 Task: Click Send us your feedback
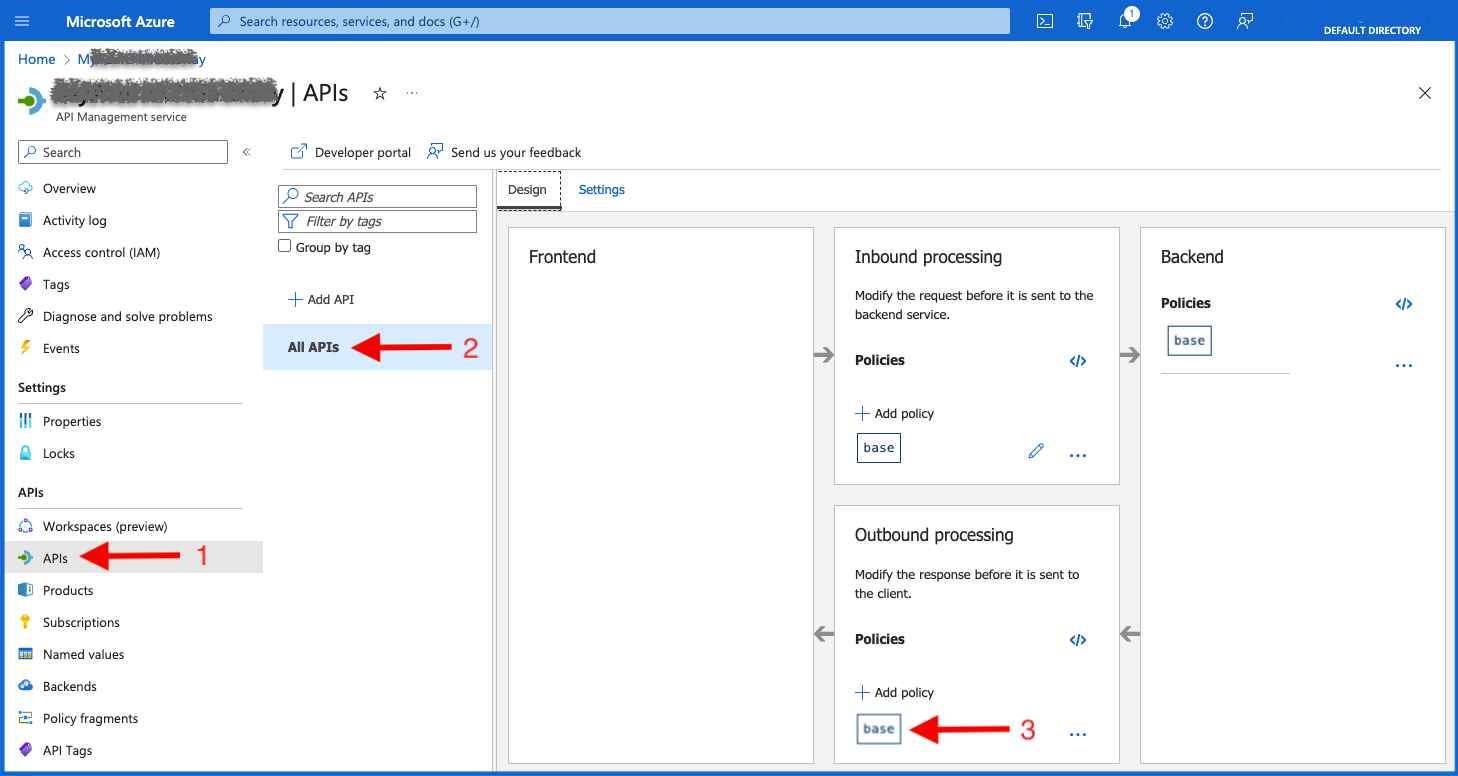click(x=504, y=152)
